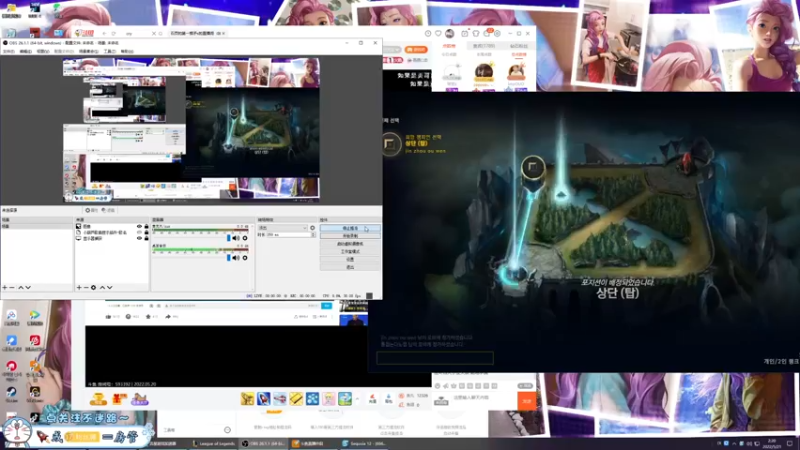Screen dimensions: 800x450
Task: Click the Exit button in OBS controls
Action: point(350,267)
